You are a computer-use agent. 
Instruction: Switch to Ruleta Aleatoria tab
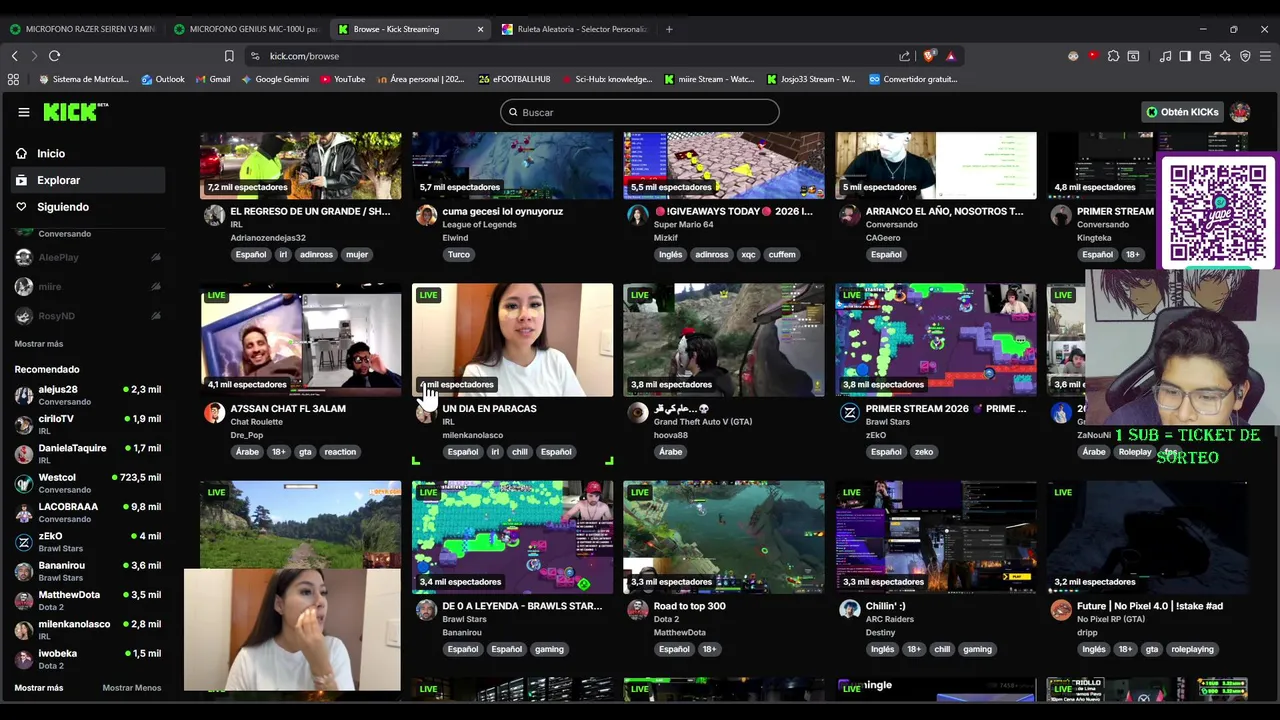click(x=574, y=29)
